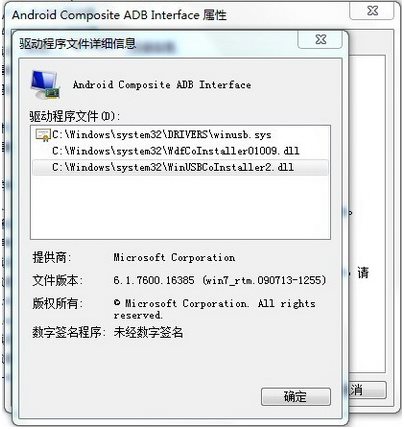405x429 pixels.
Task: Click the 驱动程序文件详细信息 title bar text
Action: (77, 44)
